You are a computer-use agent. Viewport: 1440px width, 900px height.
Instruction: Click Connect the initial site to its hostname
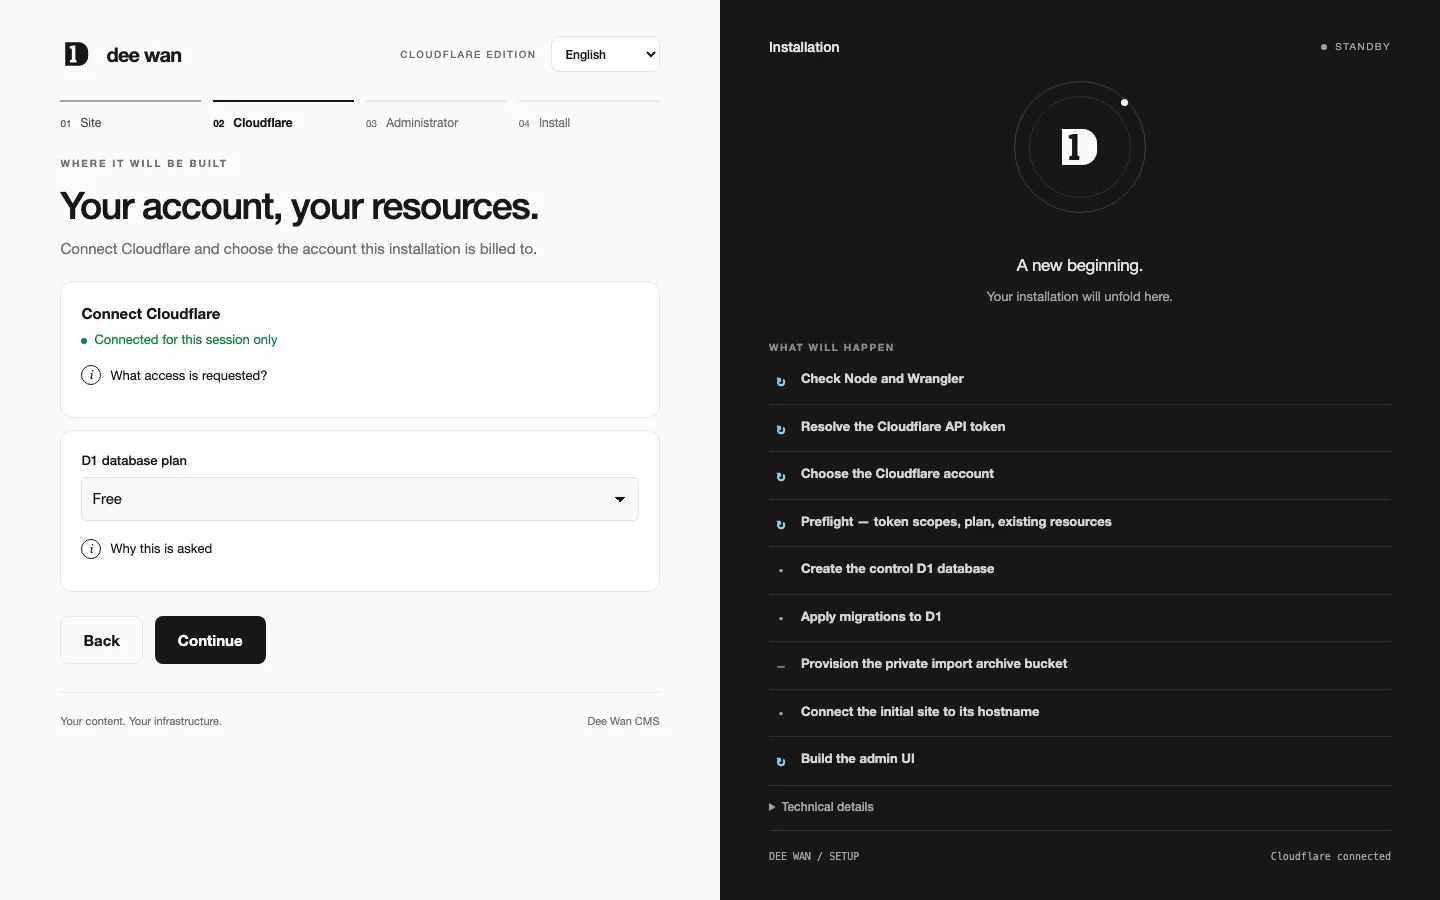tap(1080, 712)
